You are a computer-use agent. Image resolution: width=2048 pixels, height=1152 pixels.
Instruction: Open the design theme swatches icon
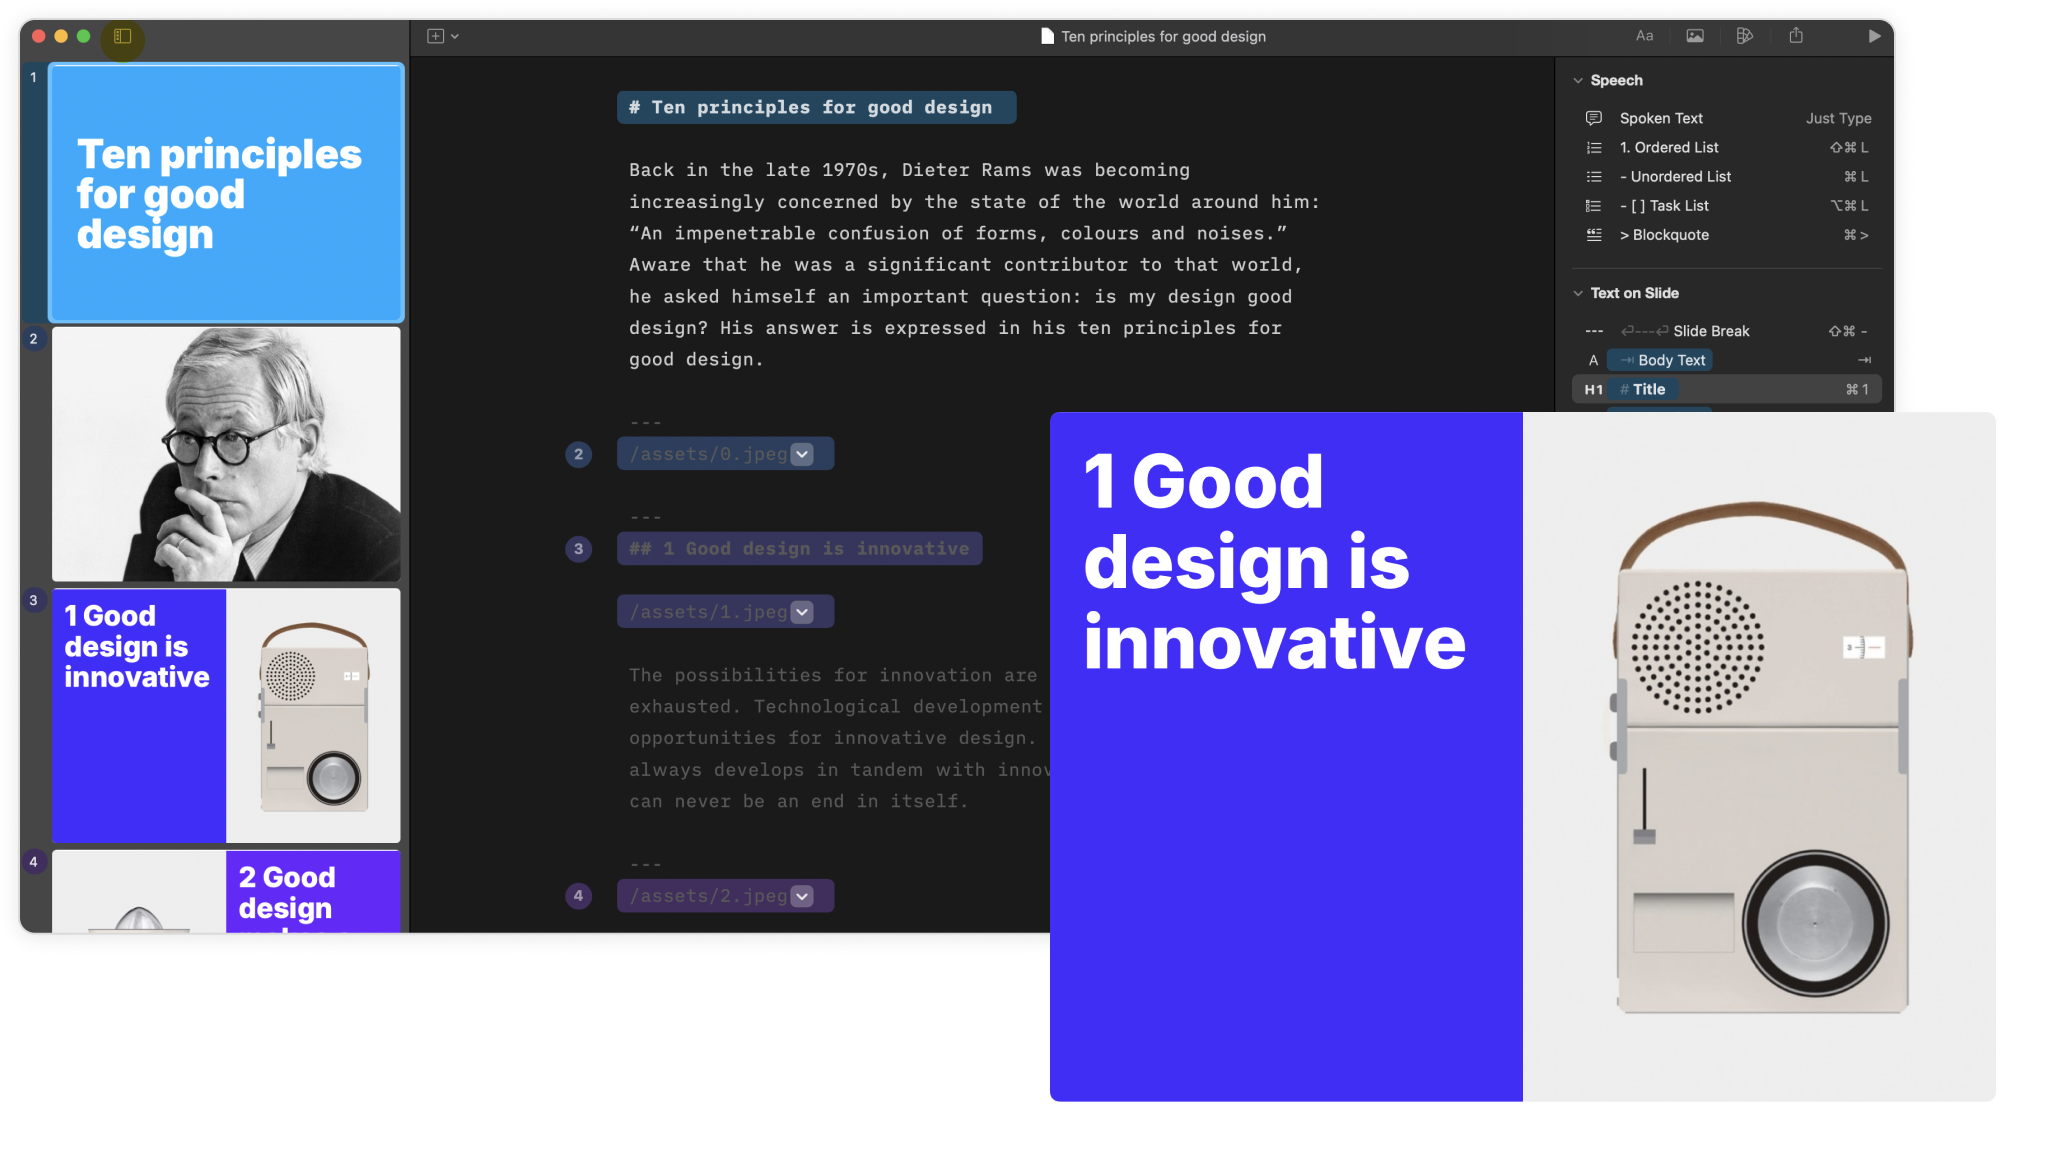tap(1745, 36)
